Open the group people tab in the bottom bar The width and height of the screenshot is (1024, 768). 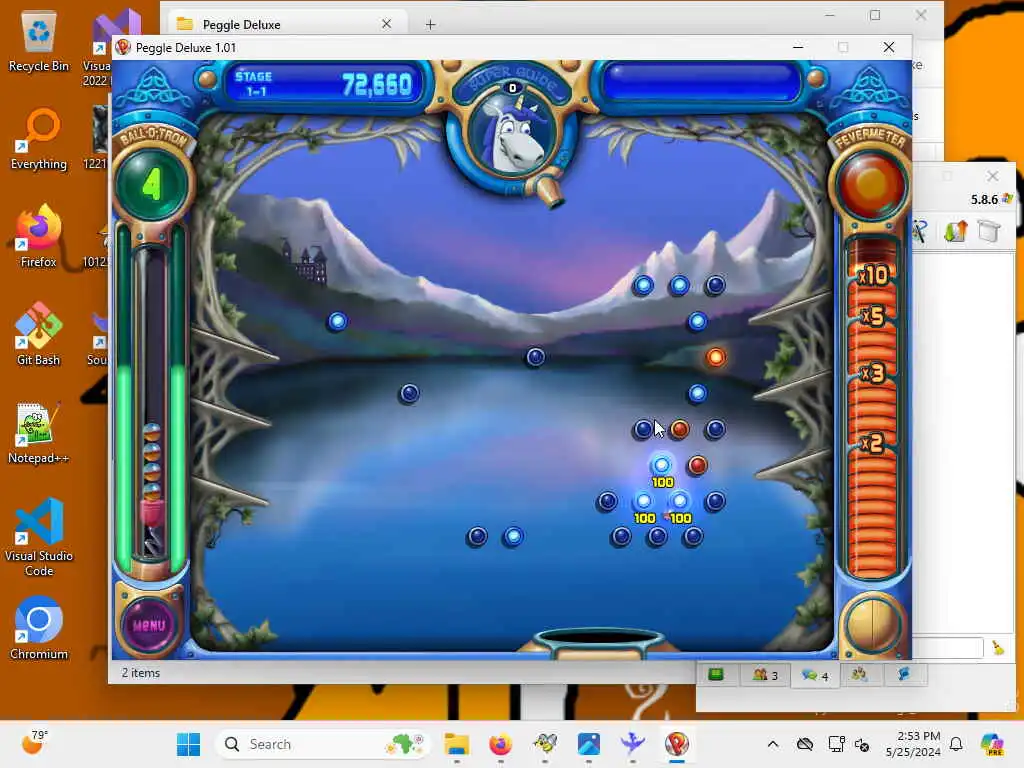[x=859, y=675]
